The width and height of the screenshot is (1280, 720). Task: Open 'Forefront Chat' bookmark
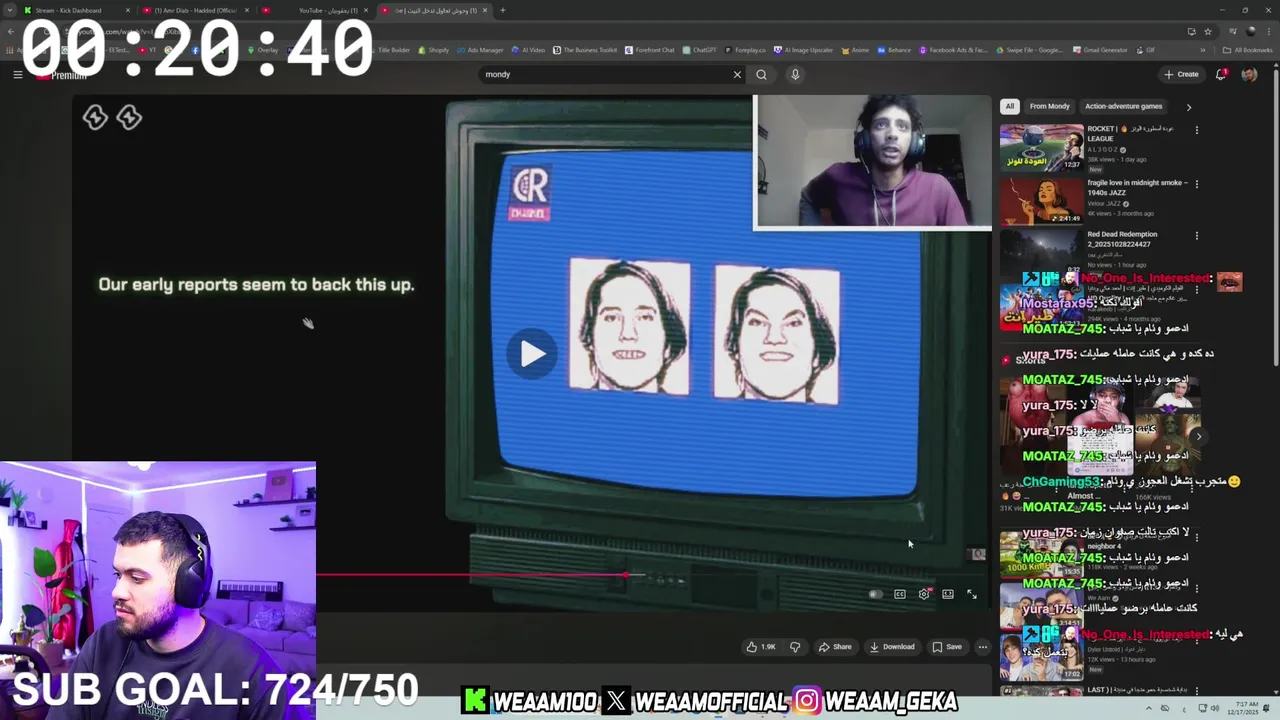650,50
